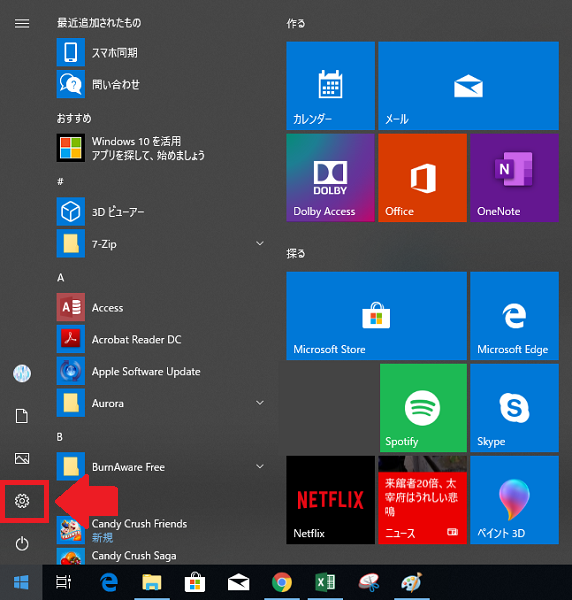Open Microsoft Store from the taskbar
The width and height of the screenshot is (572, 600).
coord(195,582)
